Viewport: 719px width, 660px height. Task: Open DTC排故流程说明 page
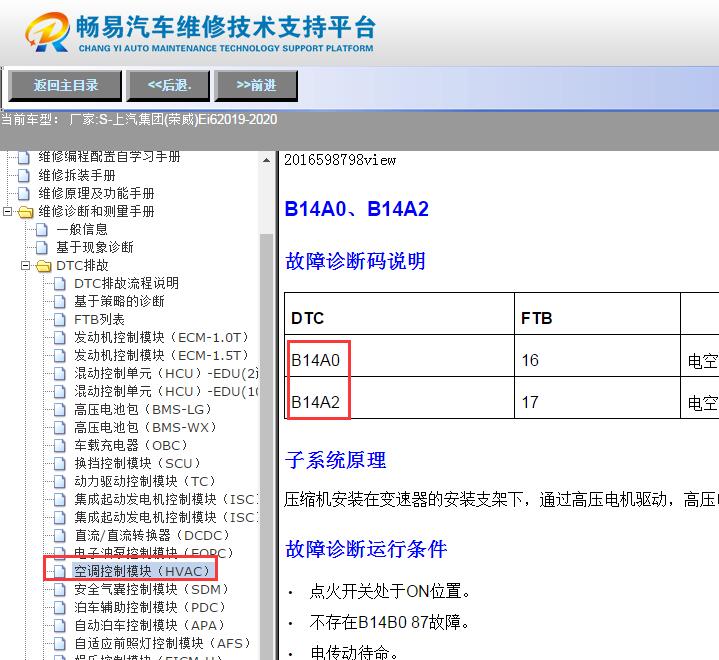click(x=127, y=283)
